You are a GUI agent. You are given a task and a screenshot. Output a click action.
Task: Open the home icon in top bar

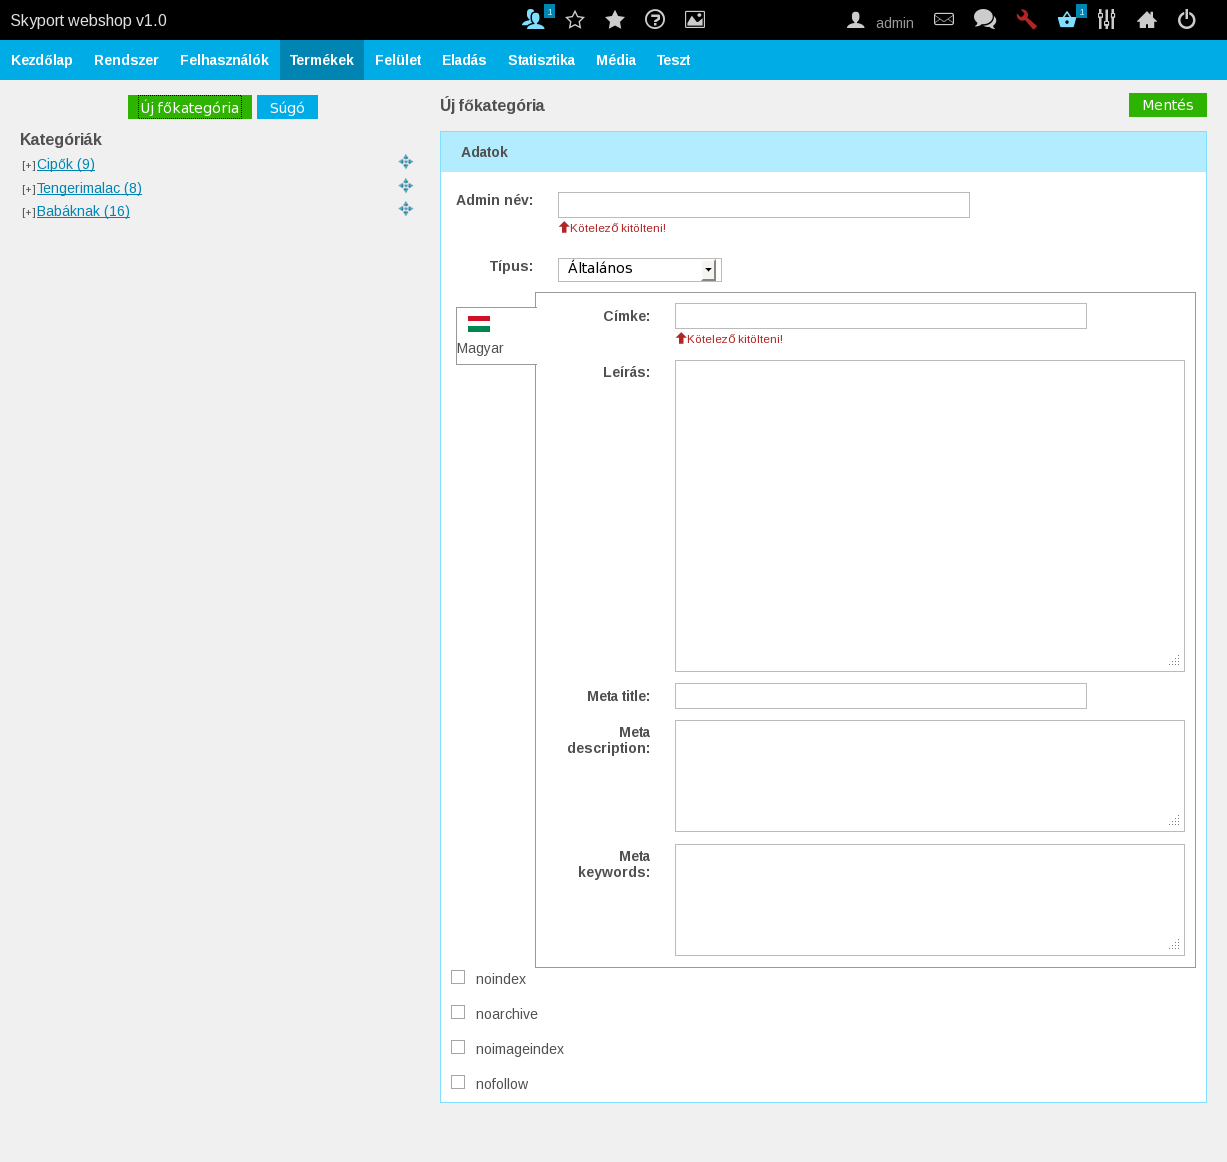(x=1147, y=19)
